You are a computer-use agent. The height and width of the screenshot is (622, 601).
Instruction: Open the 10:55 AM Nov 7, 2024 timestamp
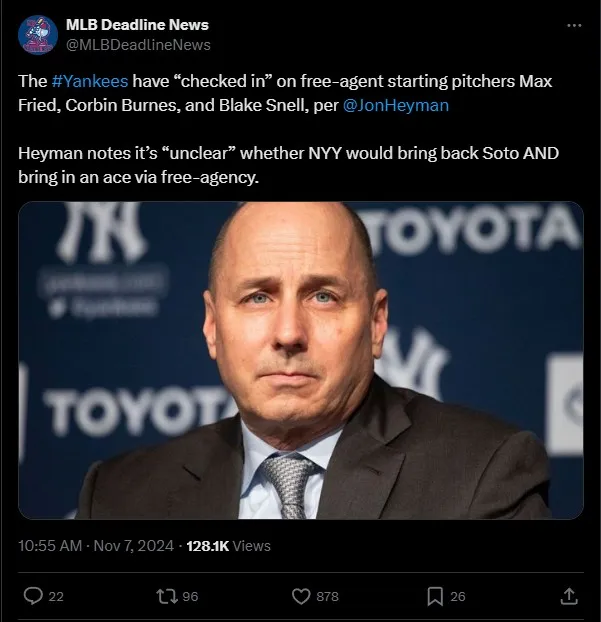click(x=95, y=546)
